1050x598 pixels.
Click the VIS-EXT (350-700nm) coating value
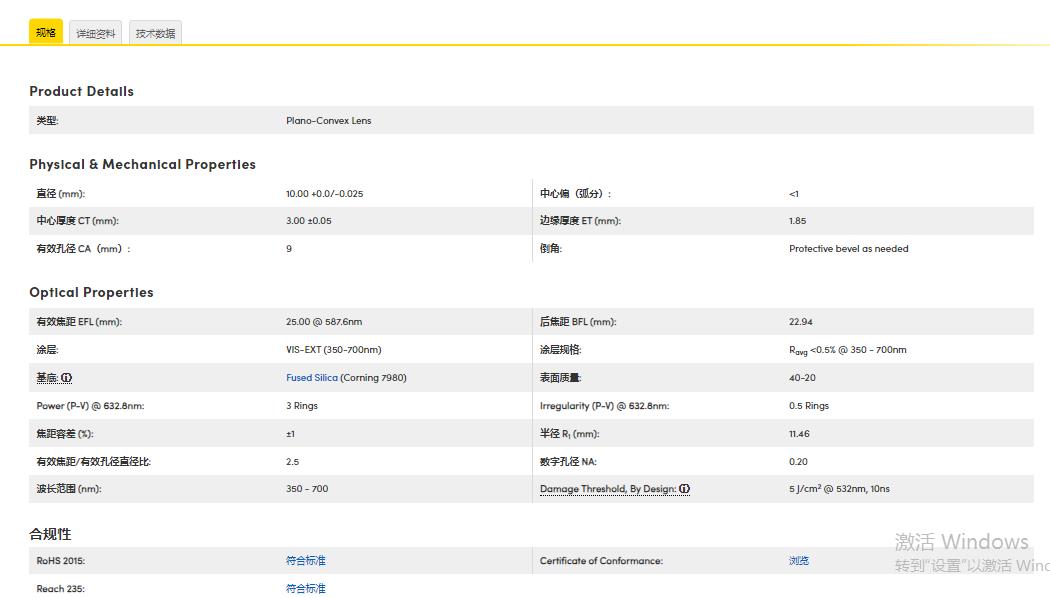tap(333, 350)
